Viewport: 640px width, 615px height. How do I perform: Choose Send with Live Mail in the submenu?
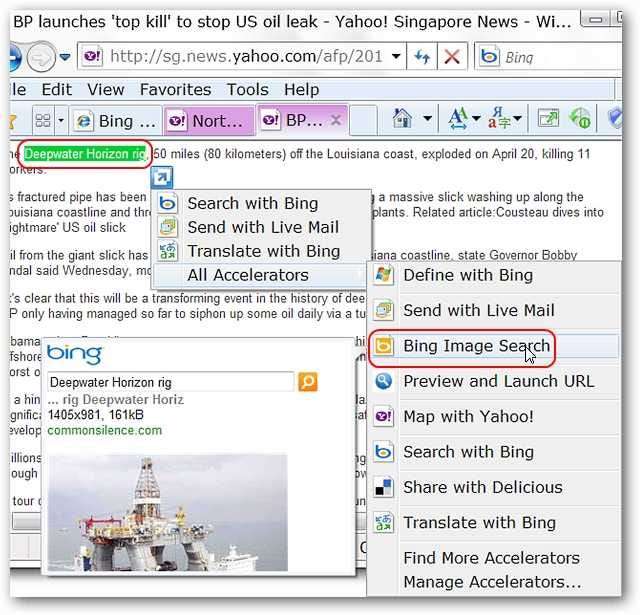pos(493,310)
